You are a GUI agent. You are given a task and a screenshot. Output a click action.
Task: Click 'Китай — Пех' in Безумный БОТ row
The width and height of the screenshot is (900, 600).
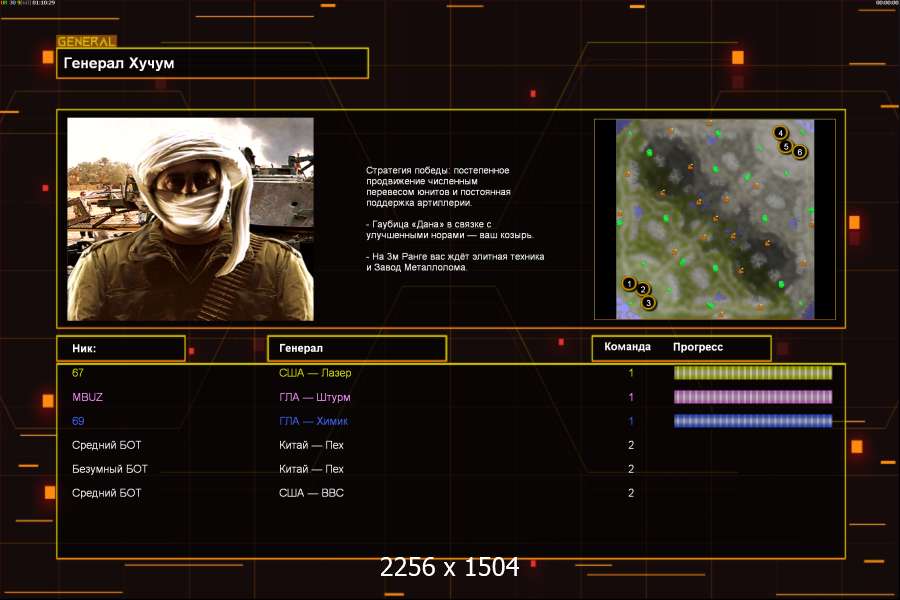pos(311,469)
